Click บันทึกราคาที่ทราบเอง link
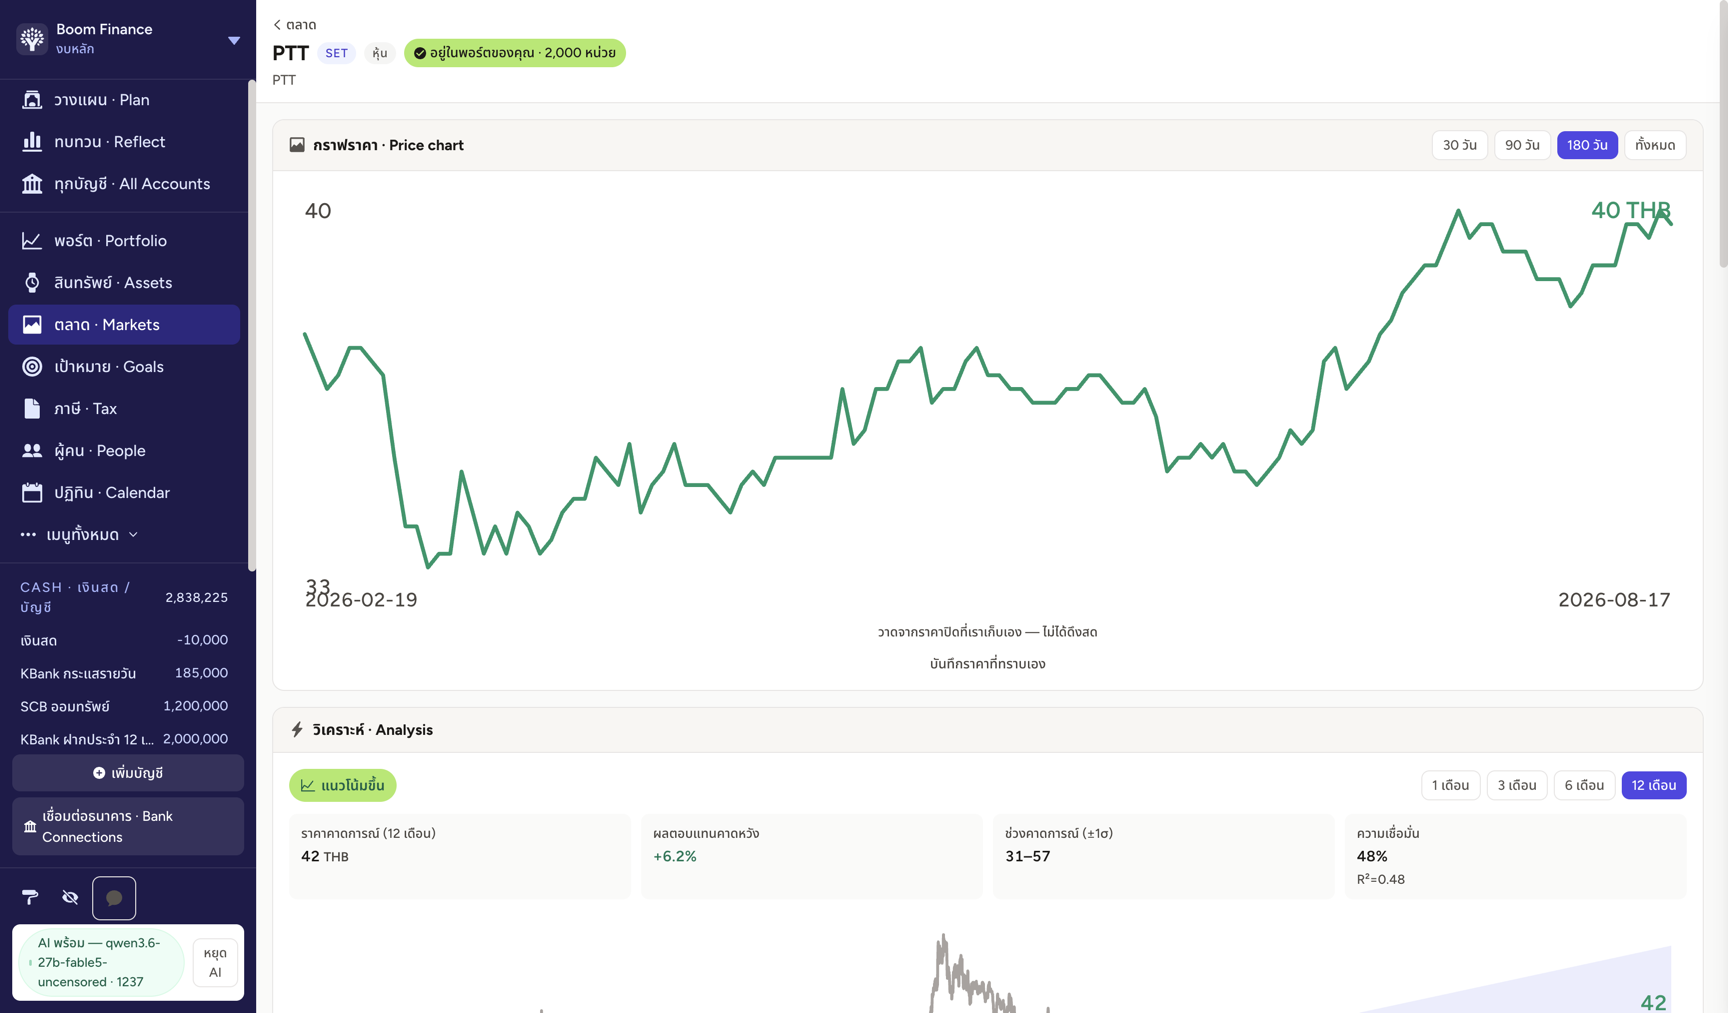The height and width of the screenshot is (1013, 1728). pos(988,664)
